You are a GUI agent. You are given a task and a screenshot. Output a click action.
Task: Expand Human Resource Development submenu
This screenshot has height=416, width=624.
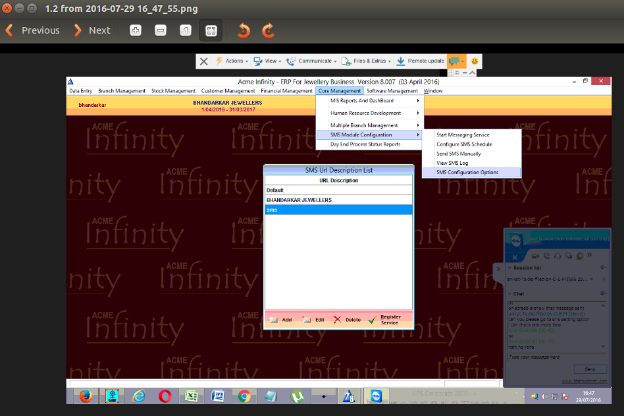point(369,113)
